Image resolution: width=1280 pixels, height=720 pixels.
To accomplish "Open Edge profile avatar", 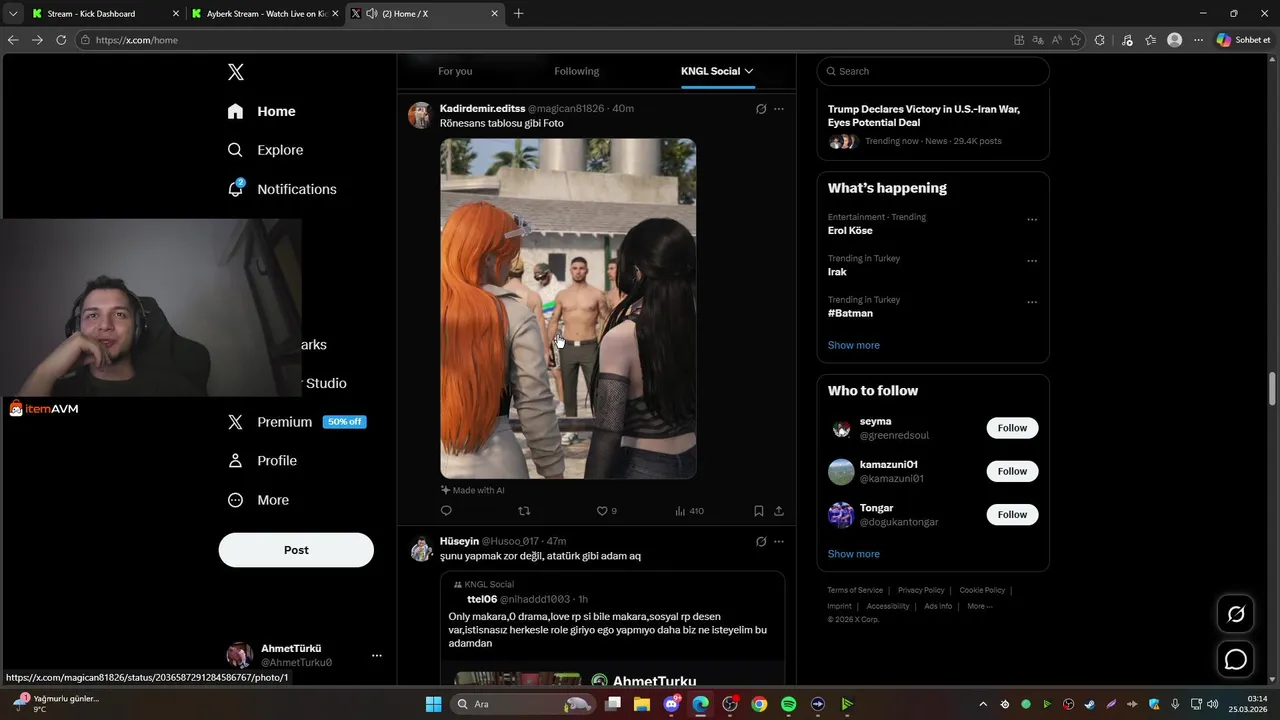I will pyautogui.click(x=1175, y=40).
